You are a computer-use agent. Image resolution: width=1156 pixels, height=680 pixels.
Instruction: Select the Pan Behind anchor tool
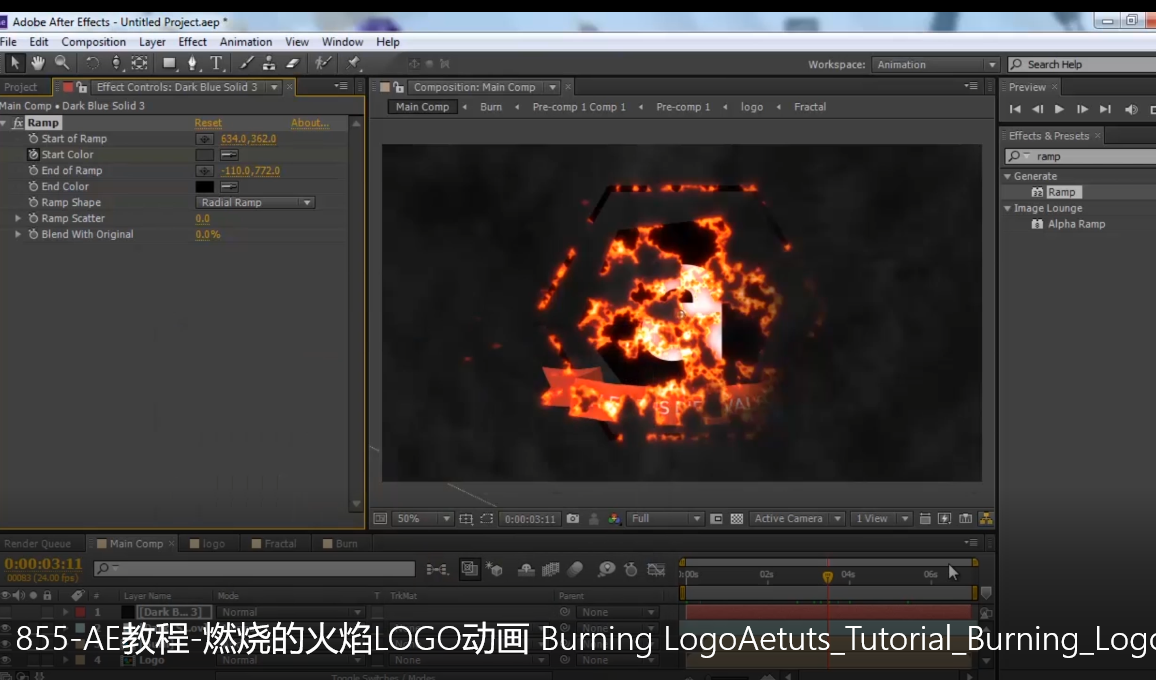(x=139, y=63)
